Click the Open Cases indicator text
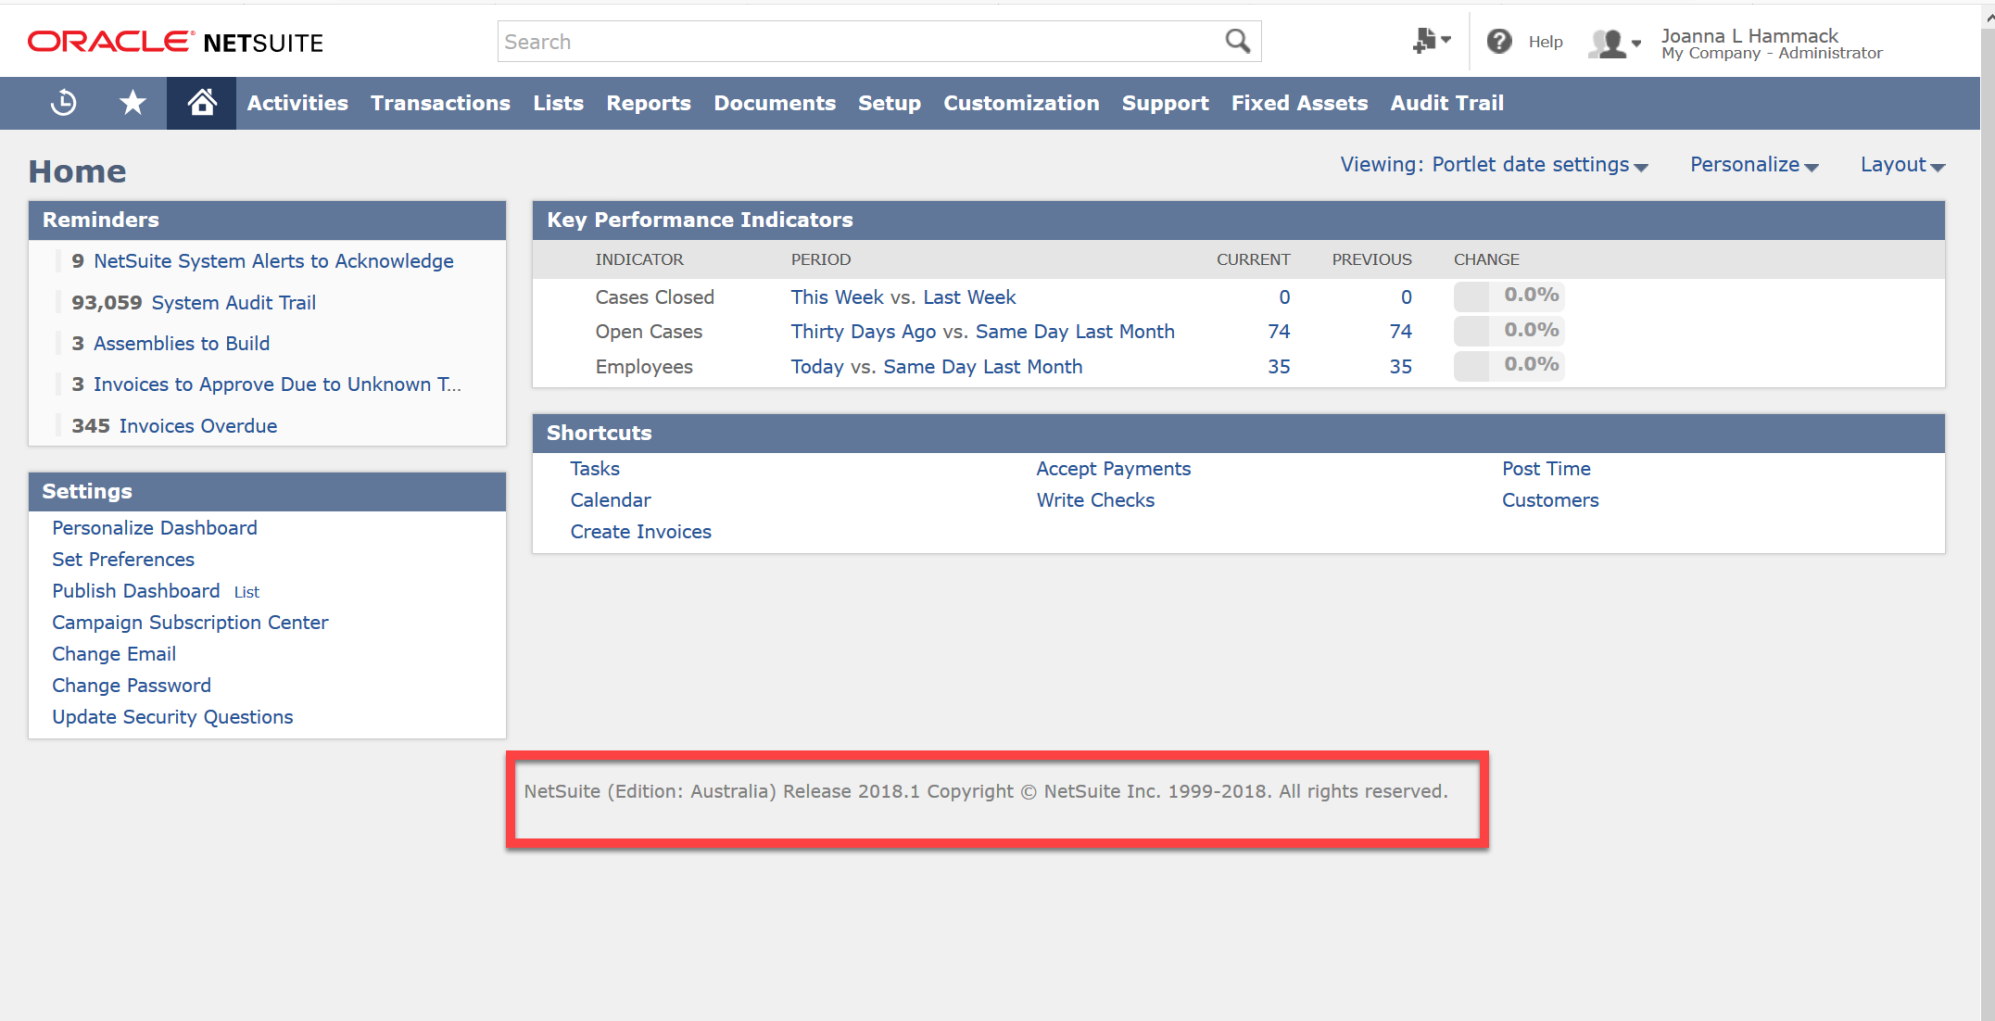This screenshot has height=1021, width=1995. (648, 331)
